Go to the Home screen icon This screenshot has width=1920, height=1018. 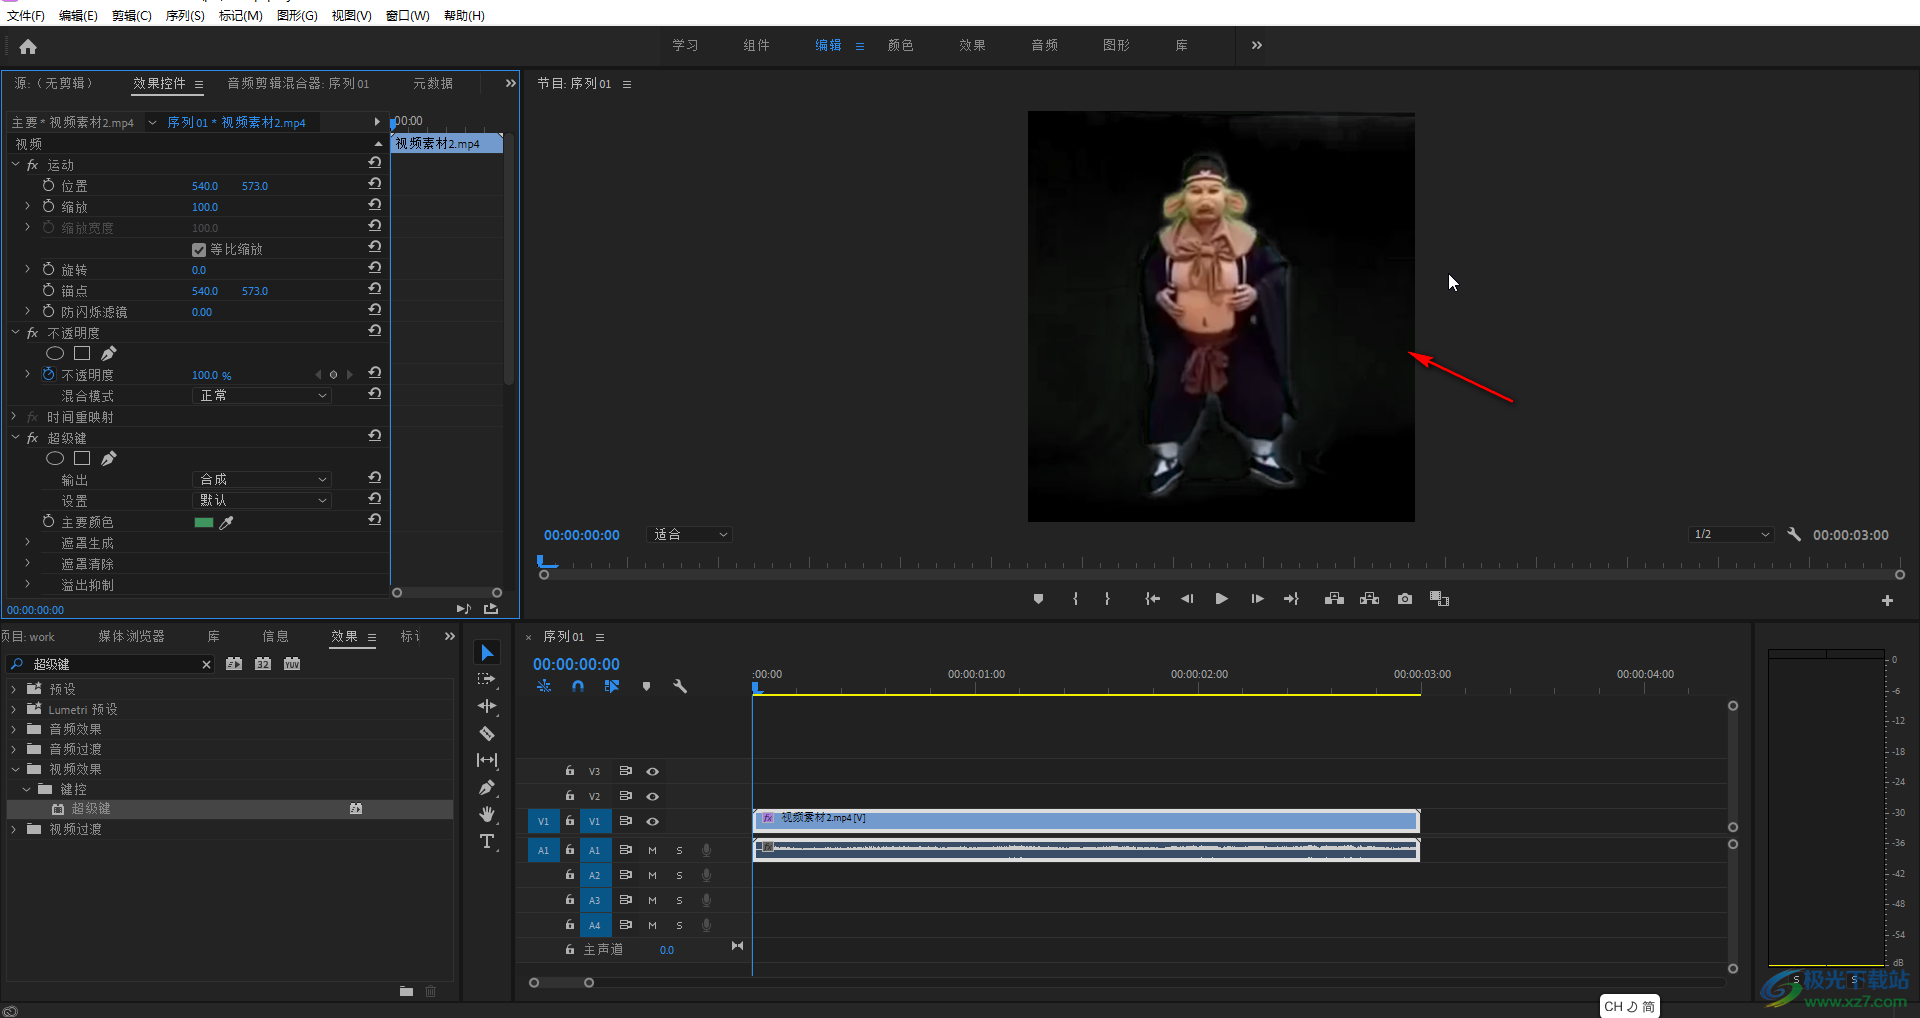[x=28, y=46]
